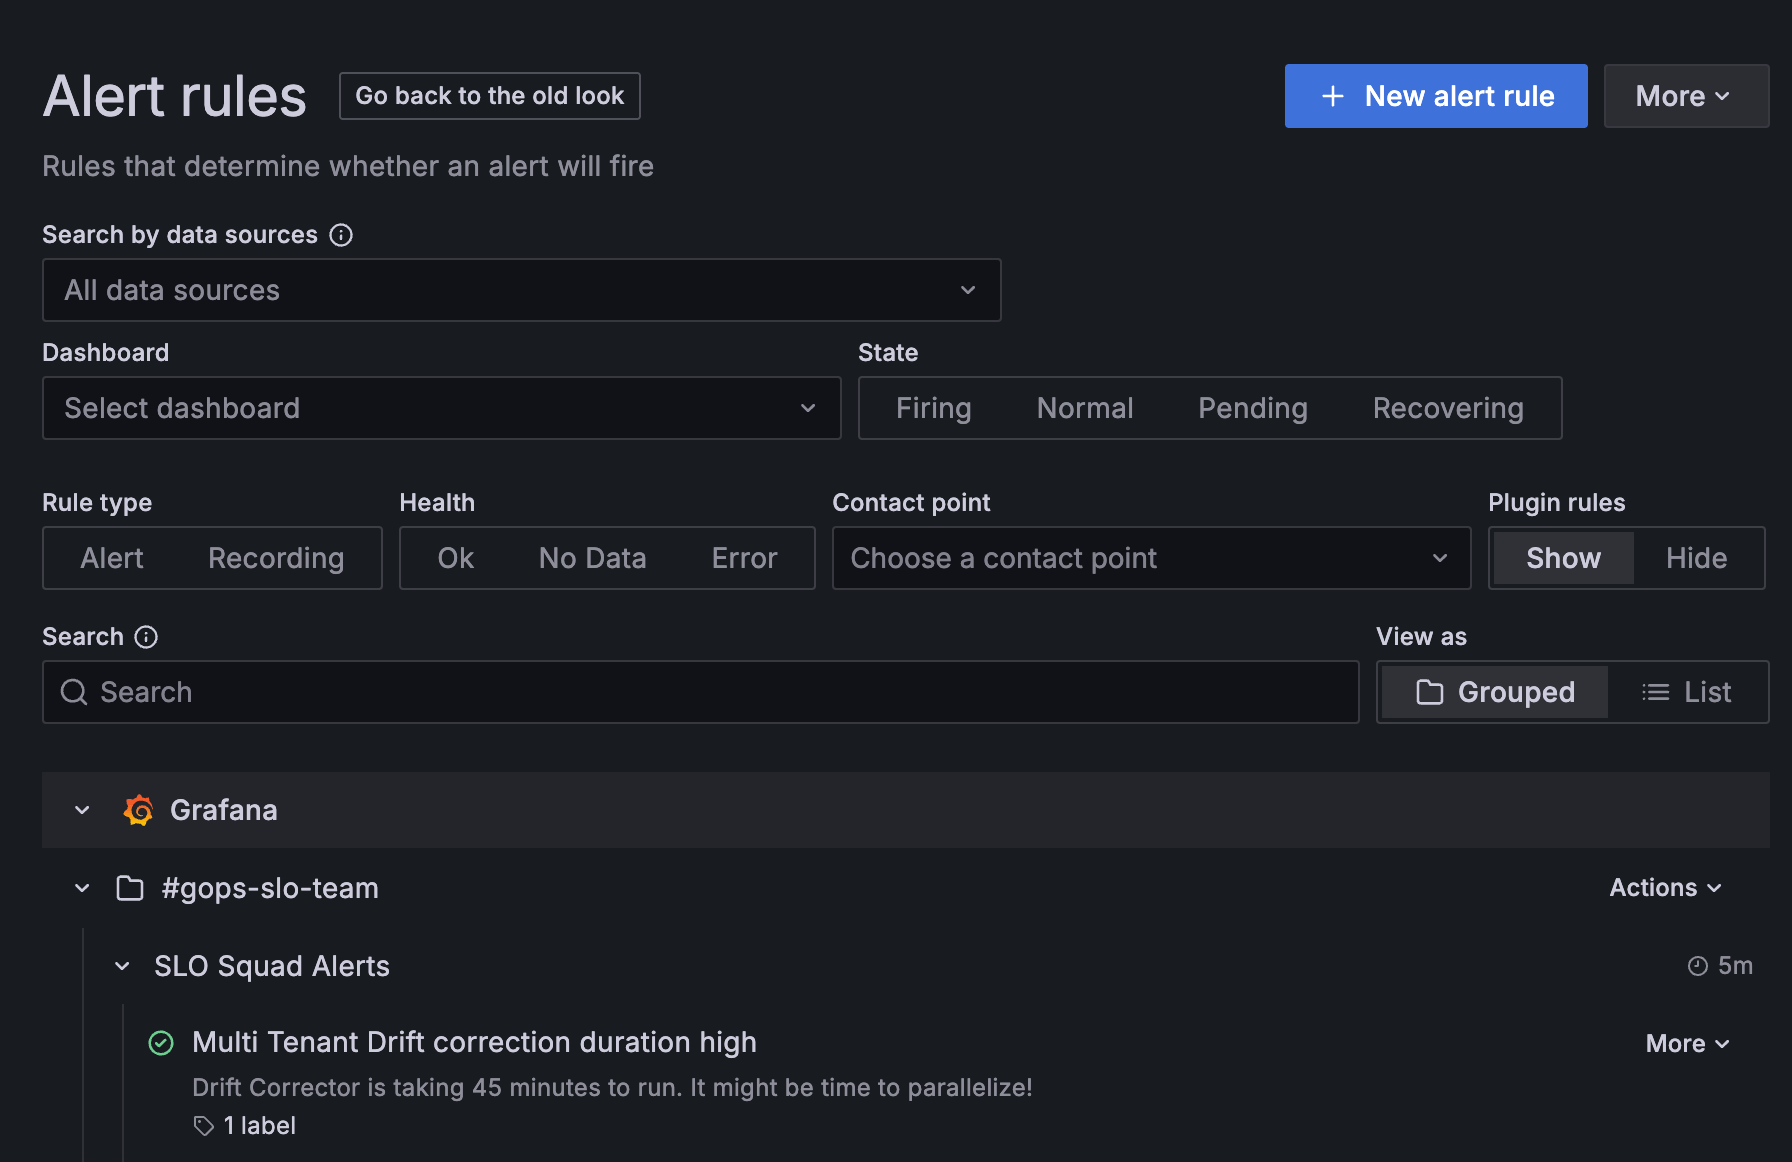Click the info icon next to Search label
This screenshot has width=1792, height=1162.
pyautogui.click(x=146, y=637)
